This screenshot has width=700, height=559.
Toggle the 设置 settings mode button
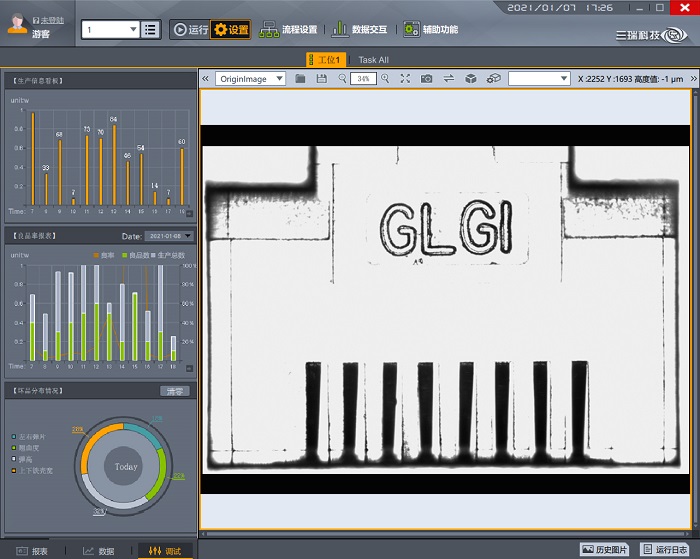coord(231,30)
